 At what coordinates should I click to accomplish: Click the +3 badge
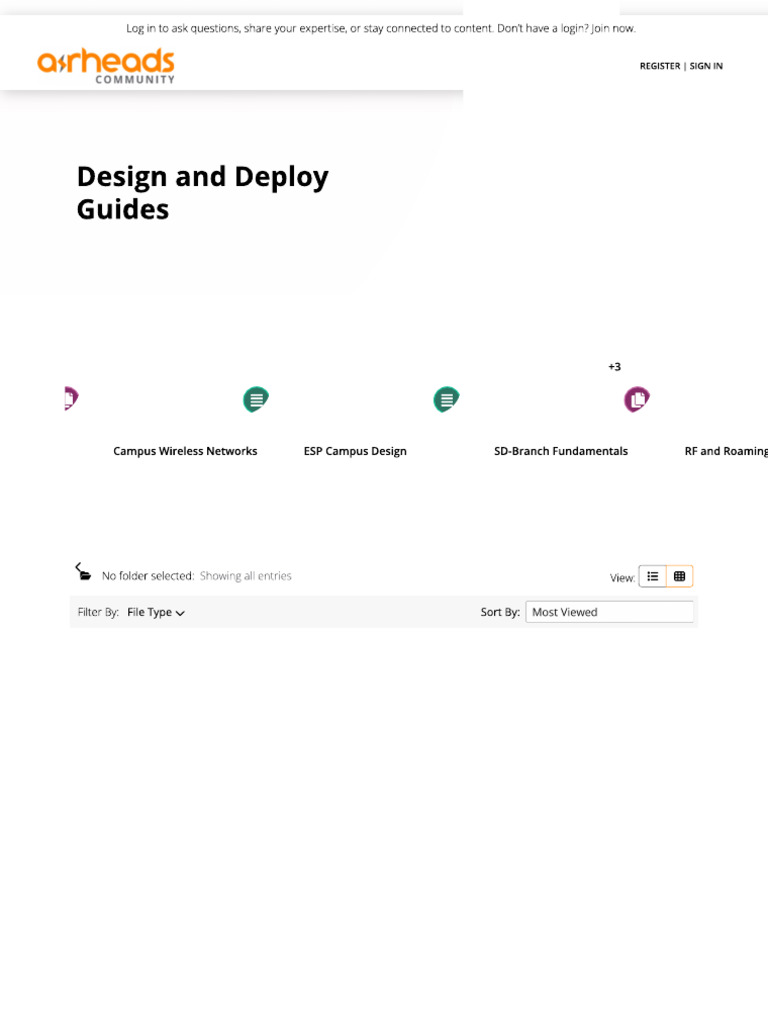[615, 367]
